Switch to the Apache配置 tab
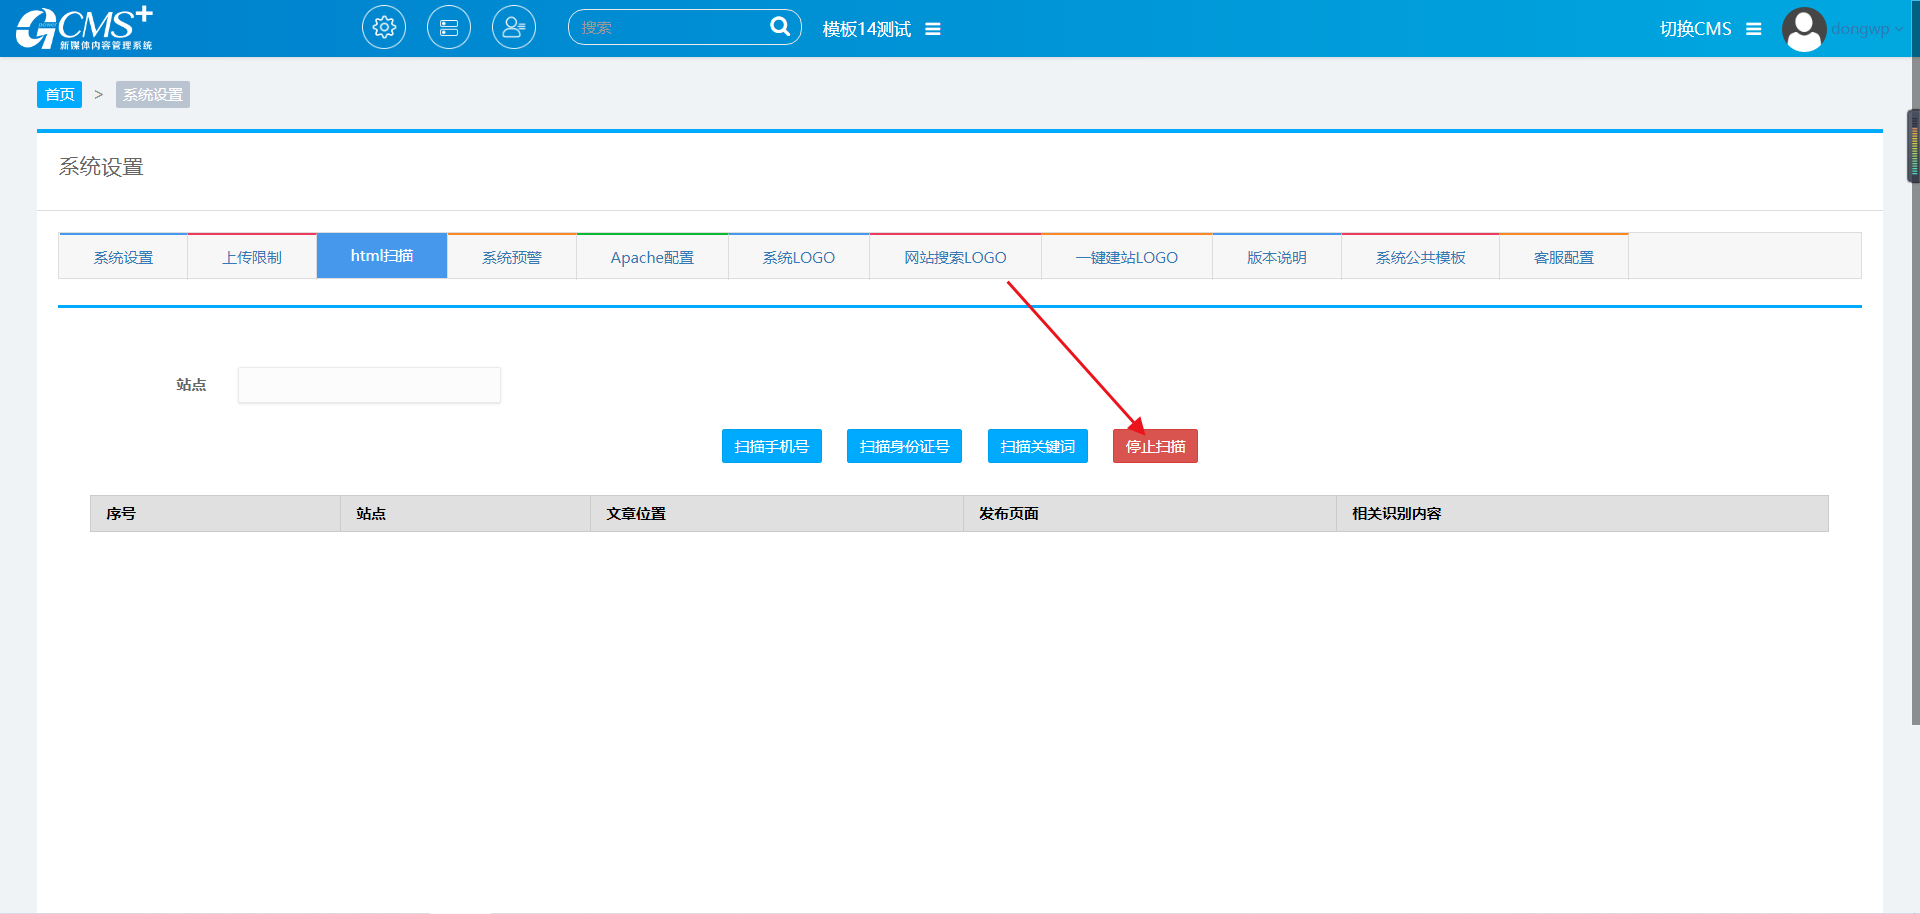Viewport: 1920px width, 914px height. [x=652, y=257]
